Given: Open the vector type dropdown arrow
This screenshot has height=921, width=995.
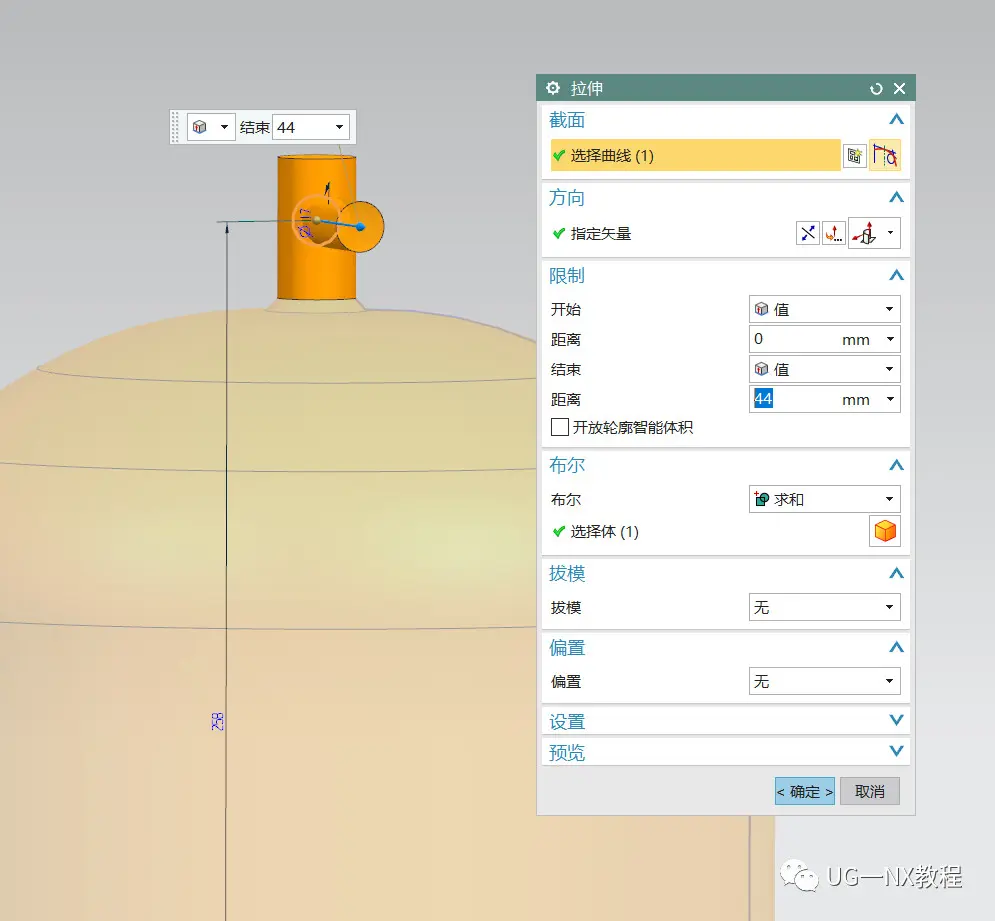Looking at the screenshot, I should (890, 234).
